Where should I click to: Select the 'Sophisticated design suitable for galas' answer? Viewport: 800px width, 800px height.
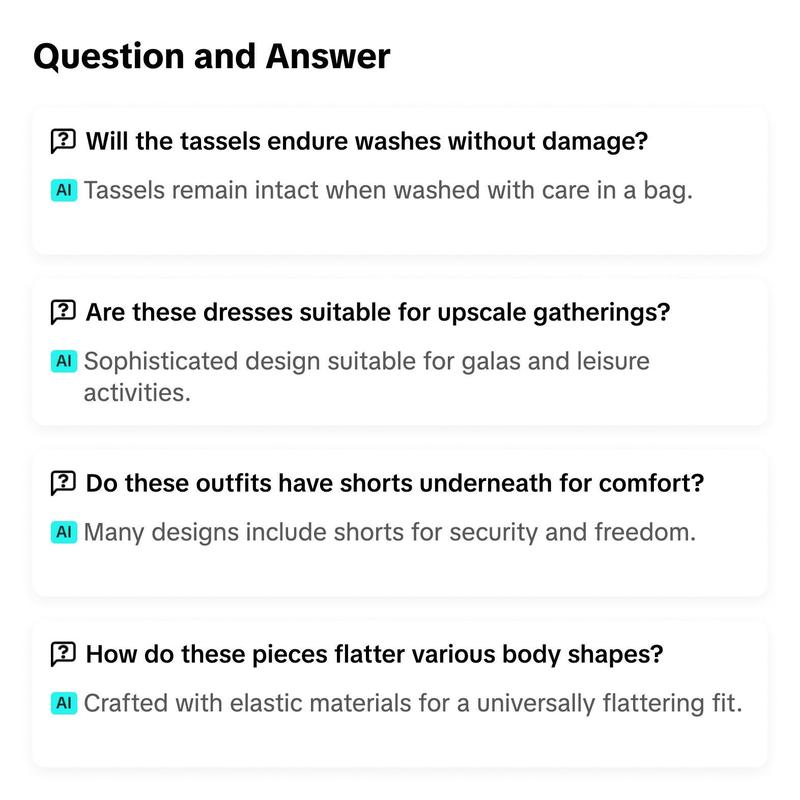click(366, 377)
